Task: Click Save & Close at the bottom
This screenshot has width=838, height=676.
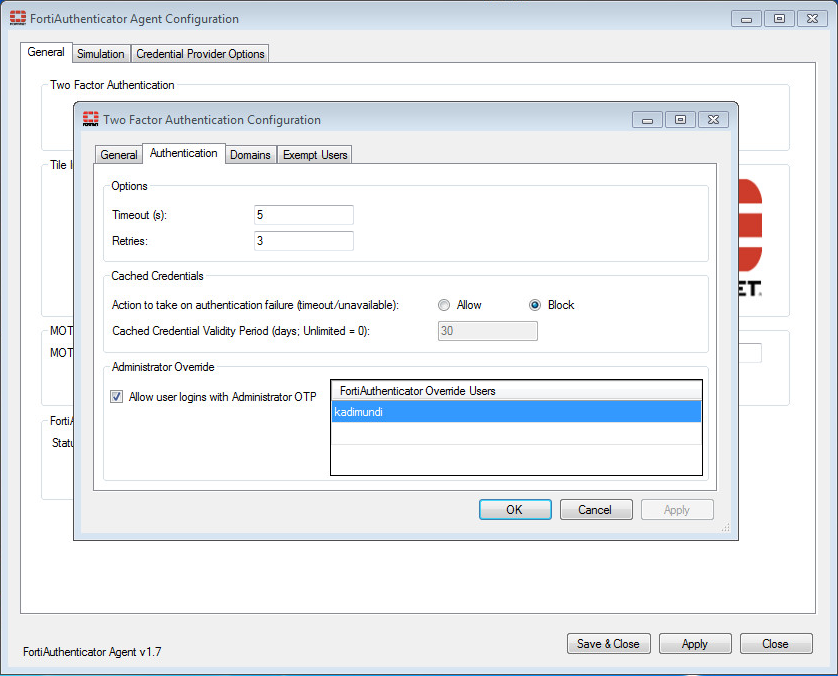Action: pyautogui.click(x=608, y=643)
